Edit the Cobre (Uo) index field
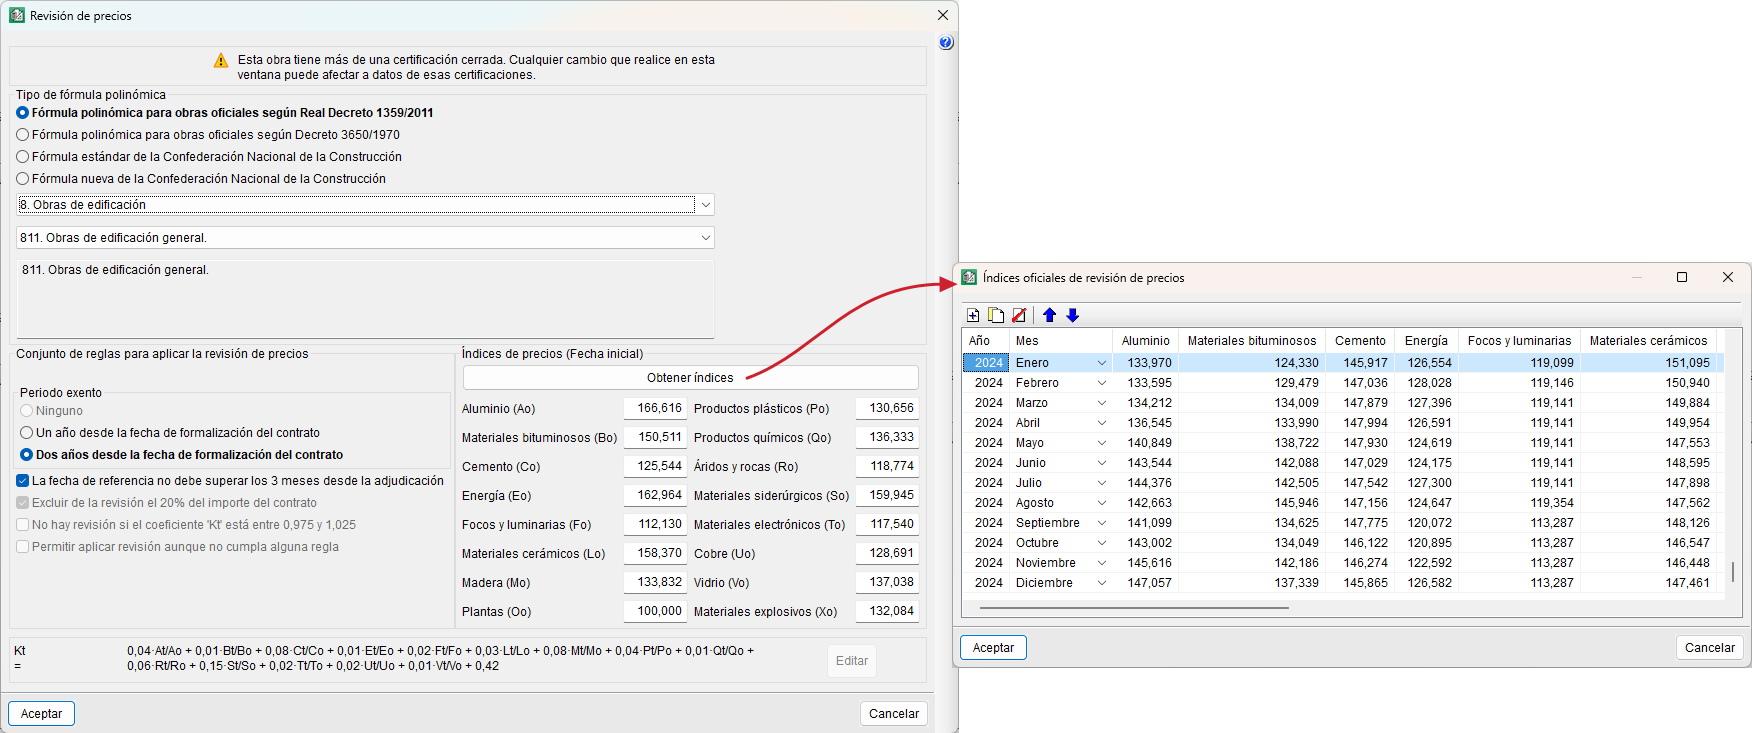This screenshot has width=1752, height=733. click(887, 553)
